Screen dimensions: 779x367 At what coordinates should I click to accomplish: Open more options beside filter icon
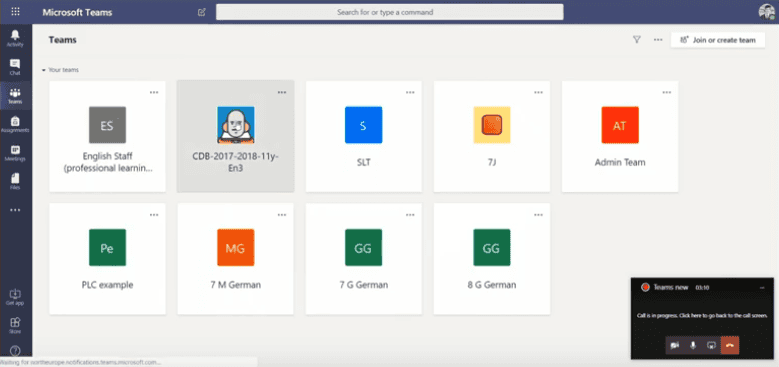pos(658,40)
